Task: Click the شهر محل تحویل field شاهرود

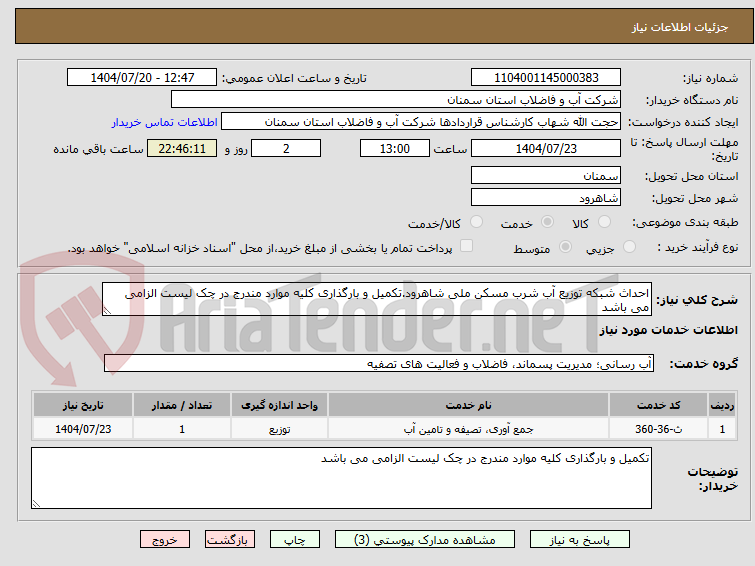Action: (x=546, y=197)
